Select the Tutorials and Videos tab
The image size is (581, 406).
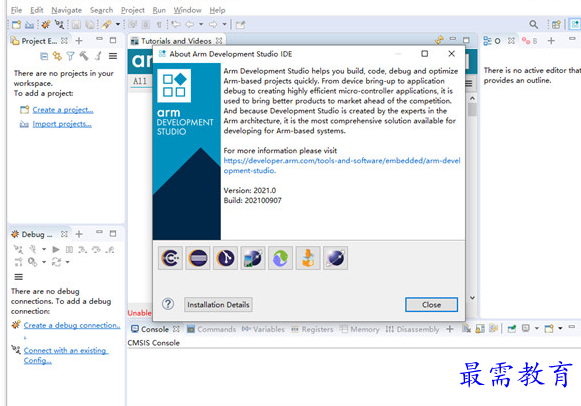point(176,41)
